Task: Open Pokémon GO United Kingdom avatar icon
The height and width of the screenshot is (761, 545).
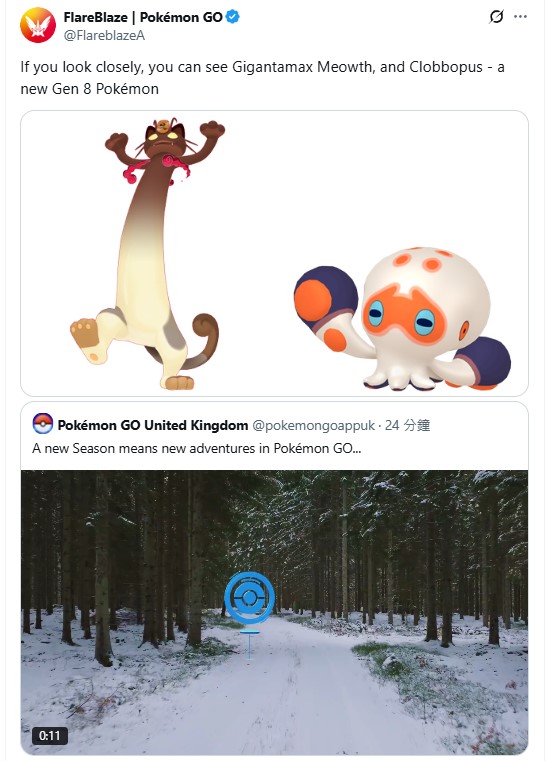Action: click(x=43, y=424)
